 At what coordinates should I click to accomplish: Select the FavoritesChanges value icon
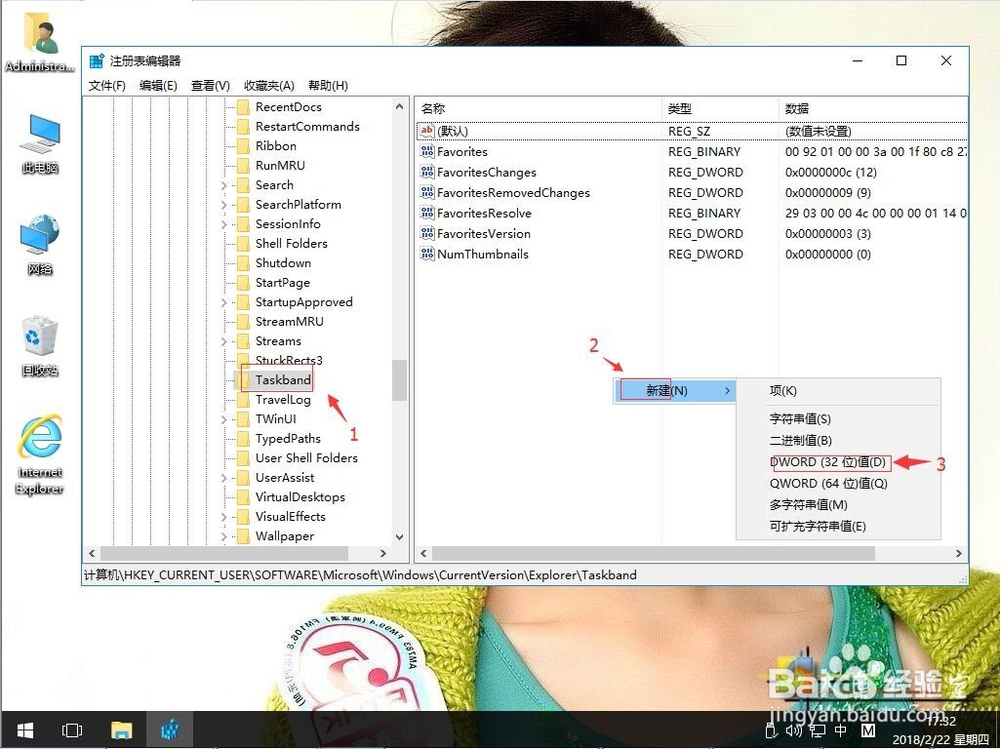click(427, 172)
